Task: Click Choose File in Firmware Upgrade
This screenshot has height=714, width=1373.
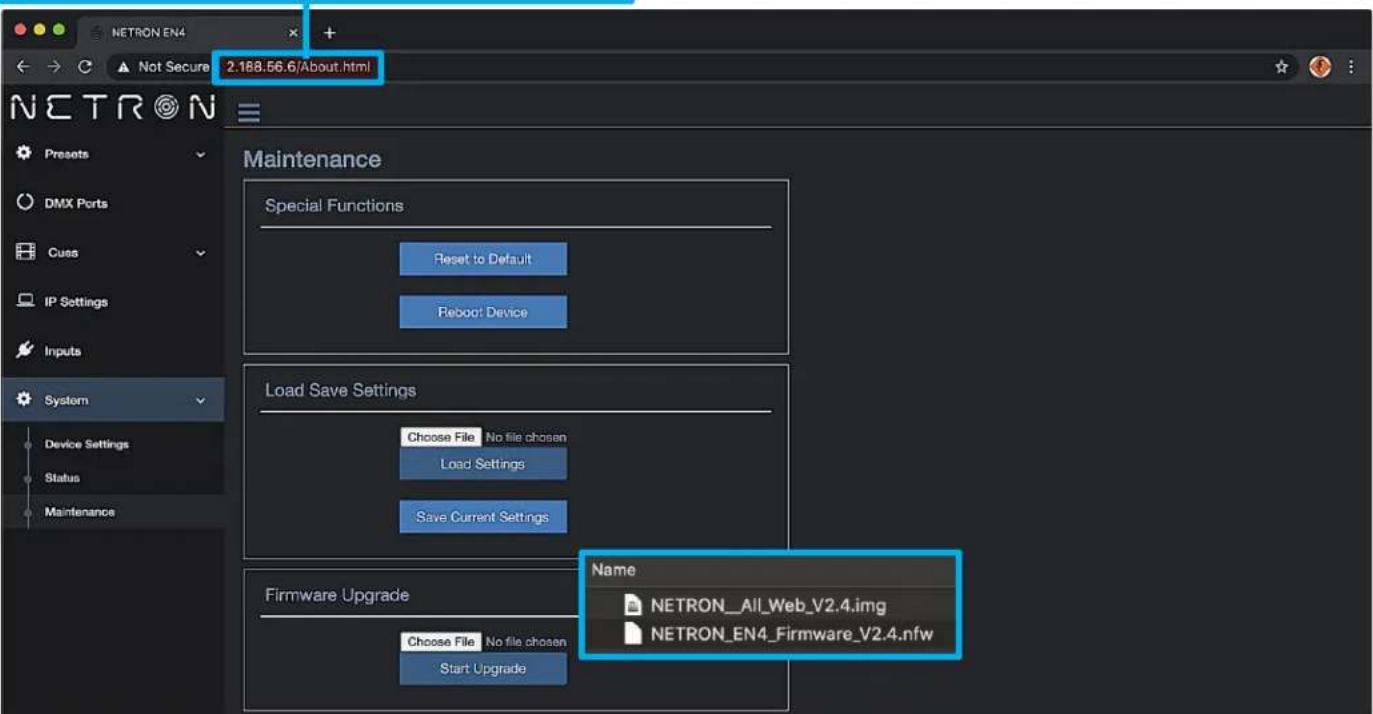Action: coord(441,642)
